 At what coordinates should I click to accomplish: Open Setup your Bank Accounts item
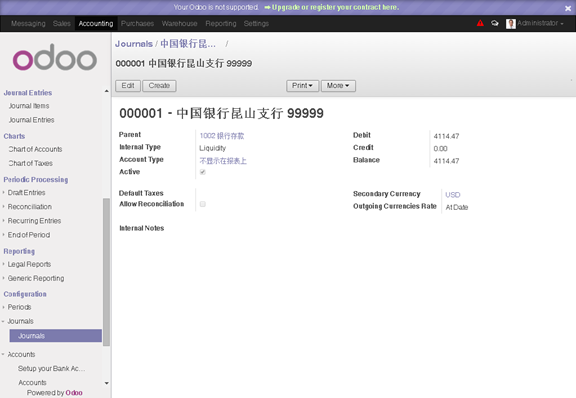pyautogui.click(x=51, y=368)
